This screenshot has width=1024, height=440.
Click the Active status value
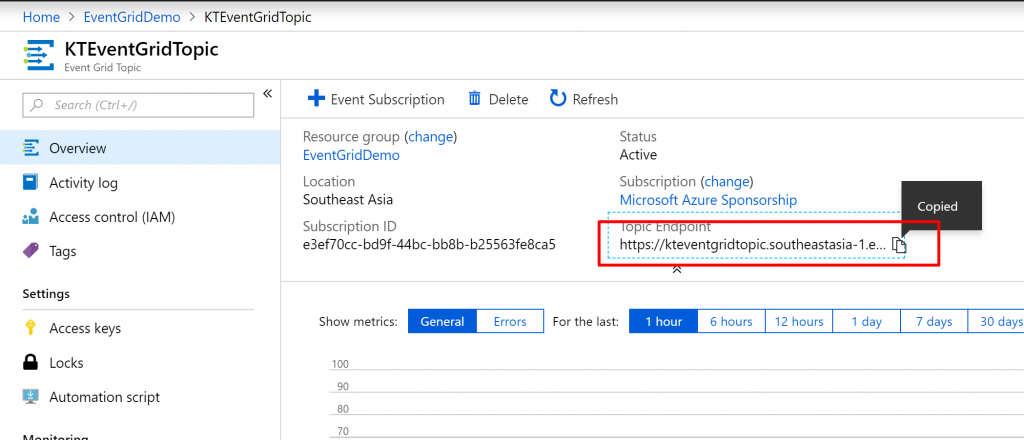638,155
